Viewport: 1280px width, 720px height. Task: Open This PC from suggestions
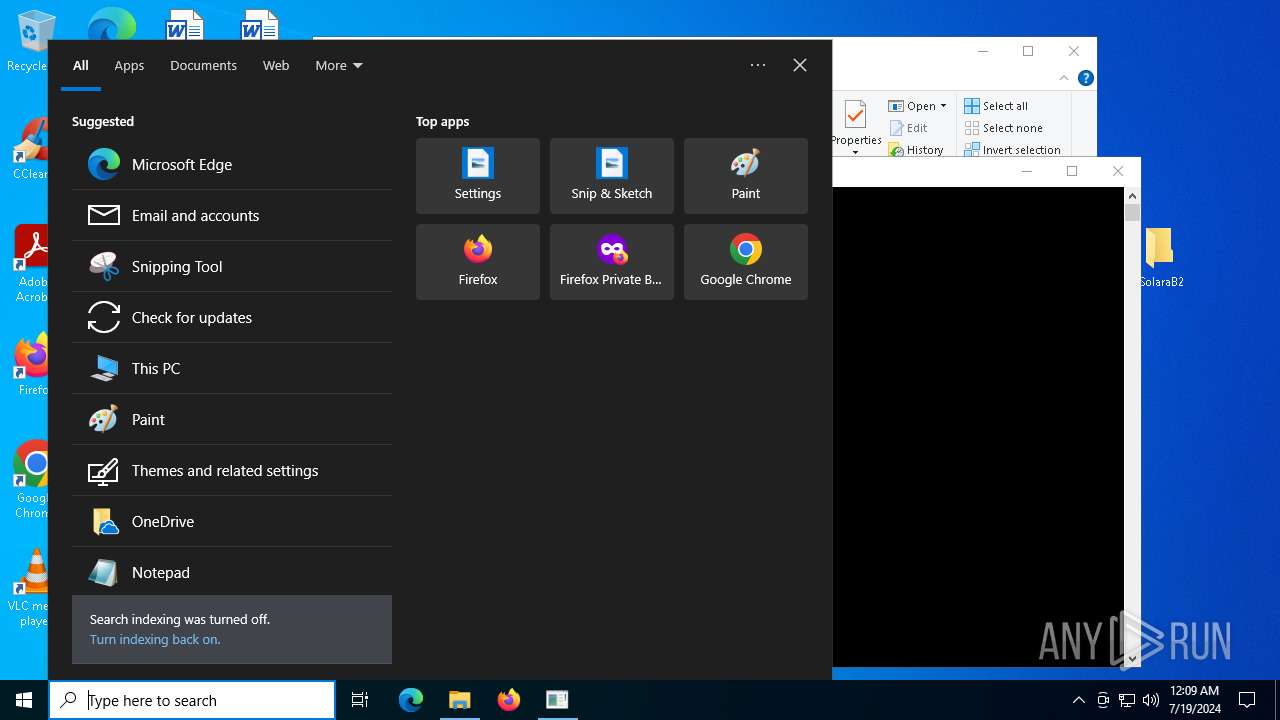(232, 368)
